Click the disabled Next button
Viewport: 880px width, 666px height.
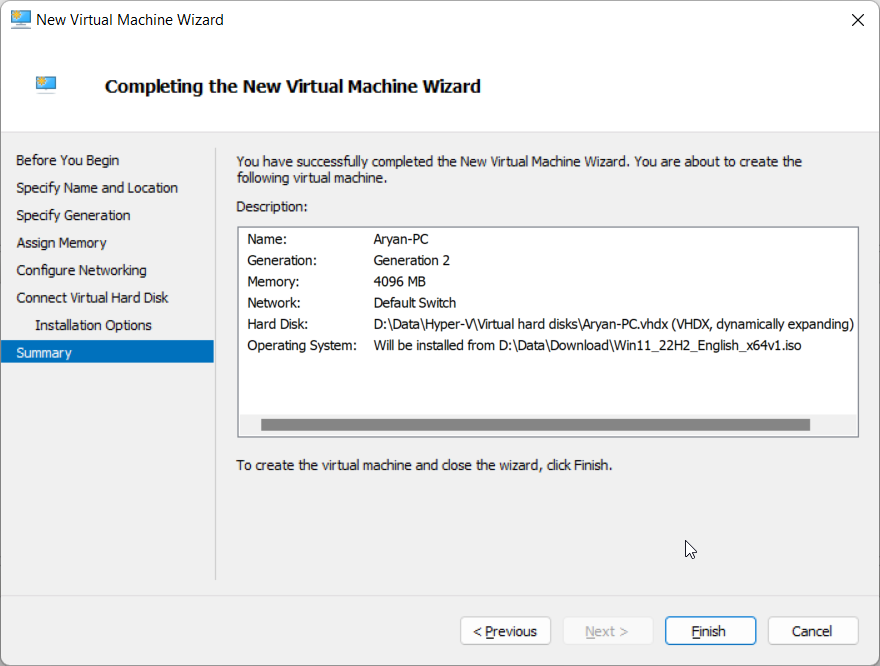[x=607, y=631]
